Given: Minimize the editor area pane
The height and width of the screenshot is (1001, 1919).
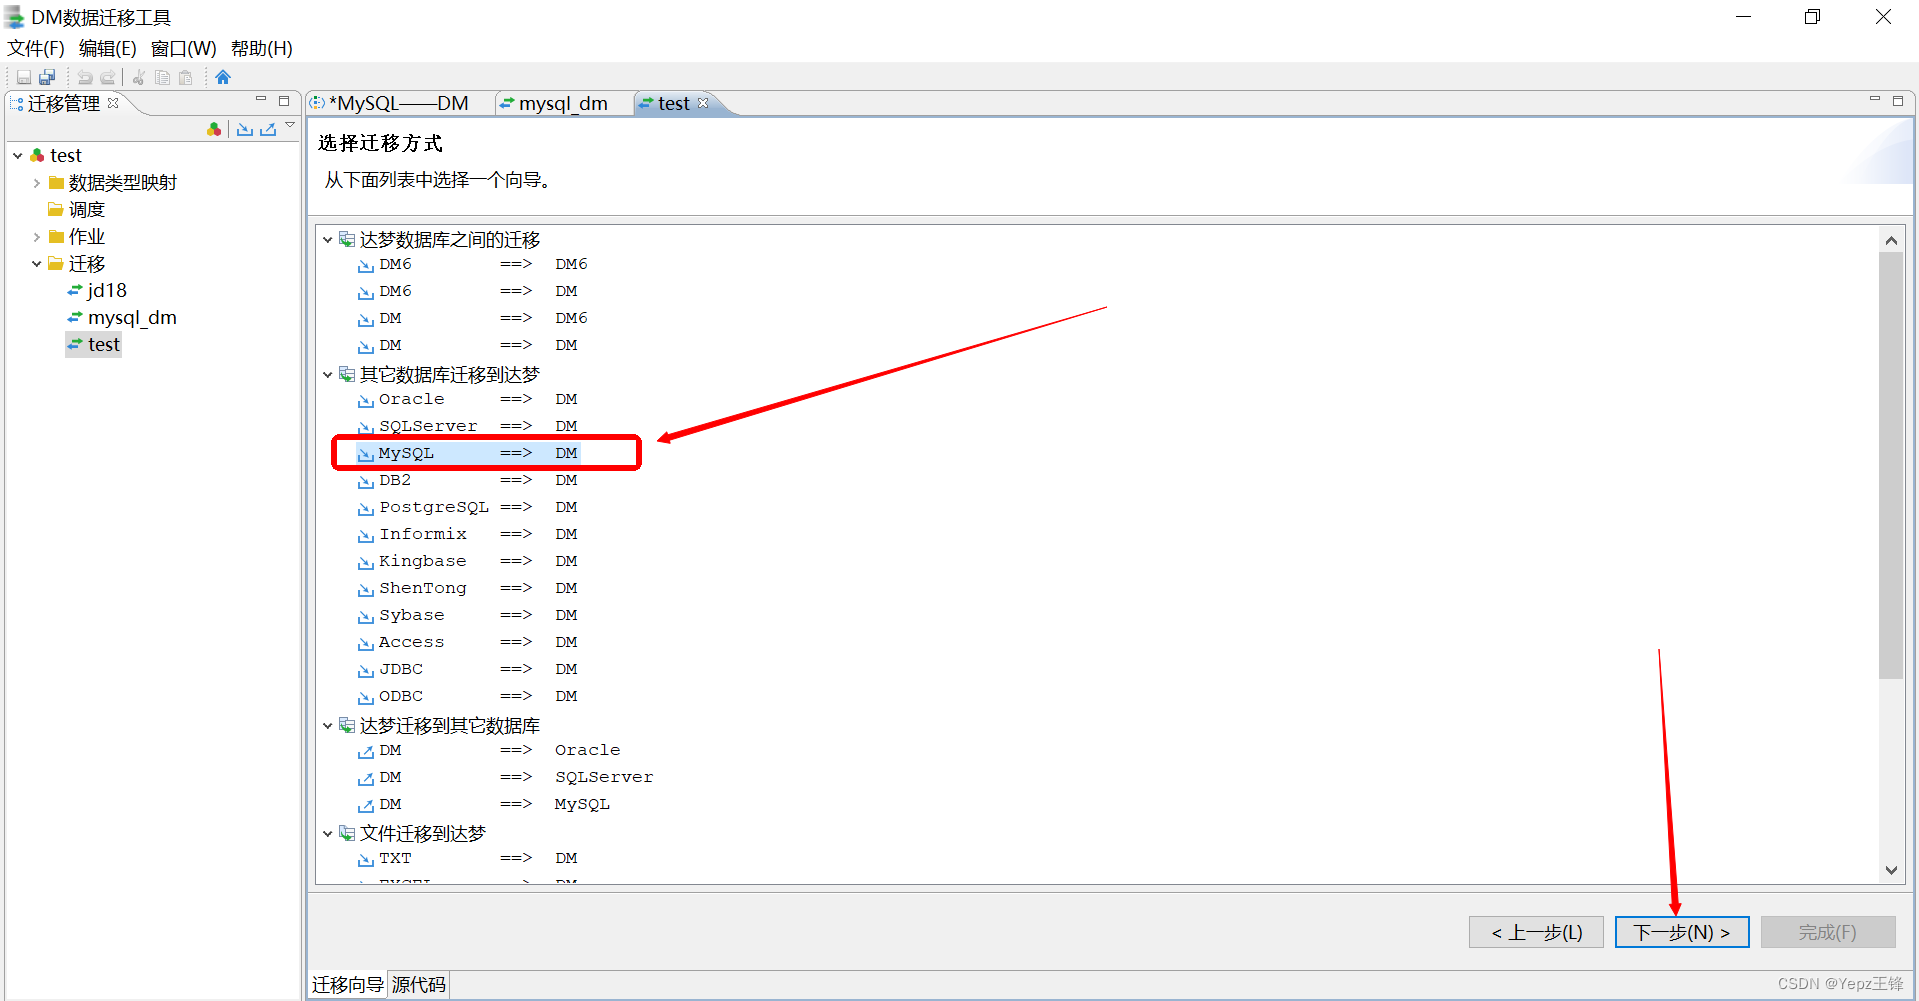Looking at the screenshot, I should (1875, 100).
